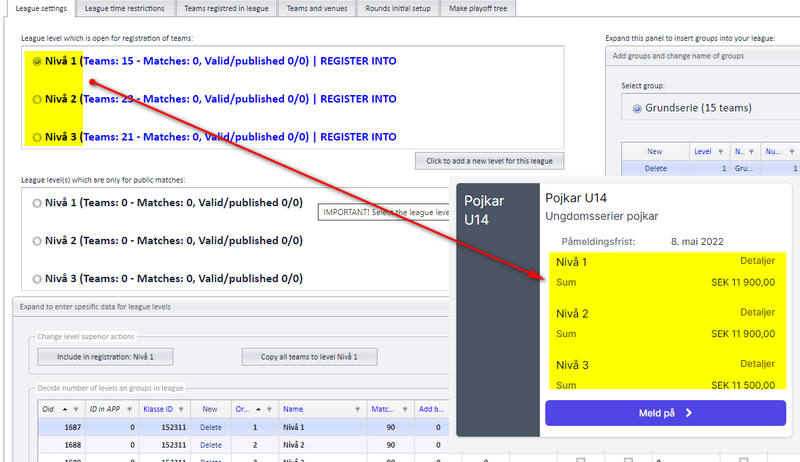
Task: Open Rounds initial setup tab
Action: coord(398,9)
